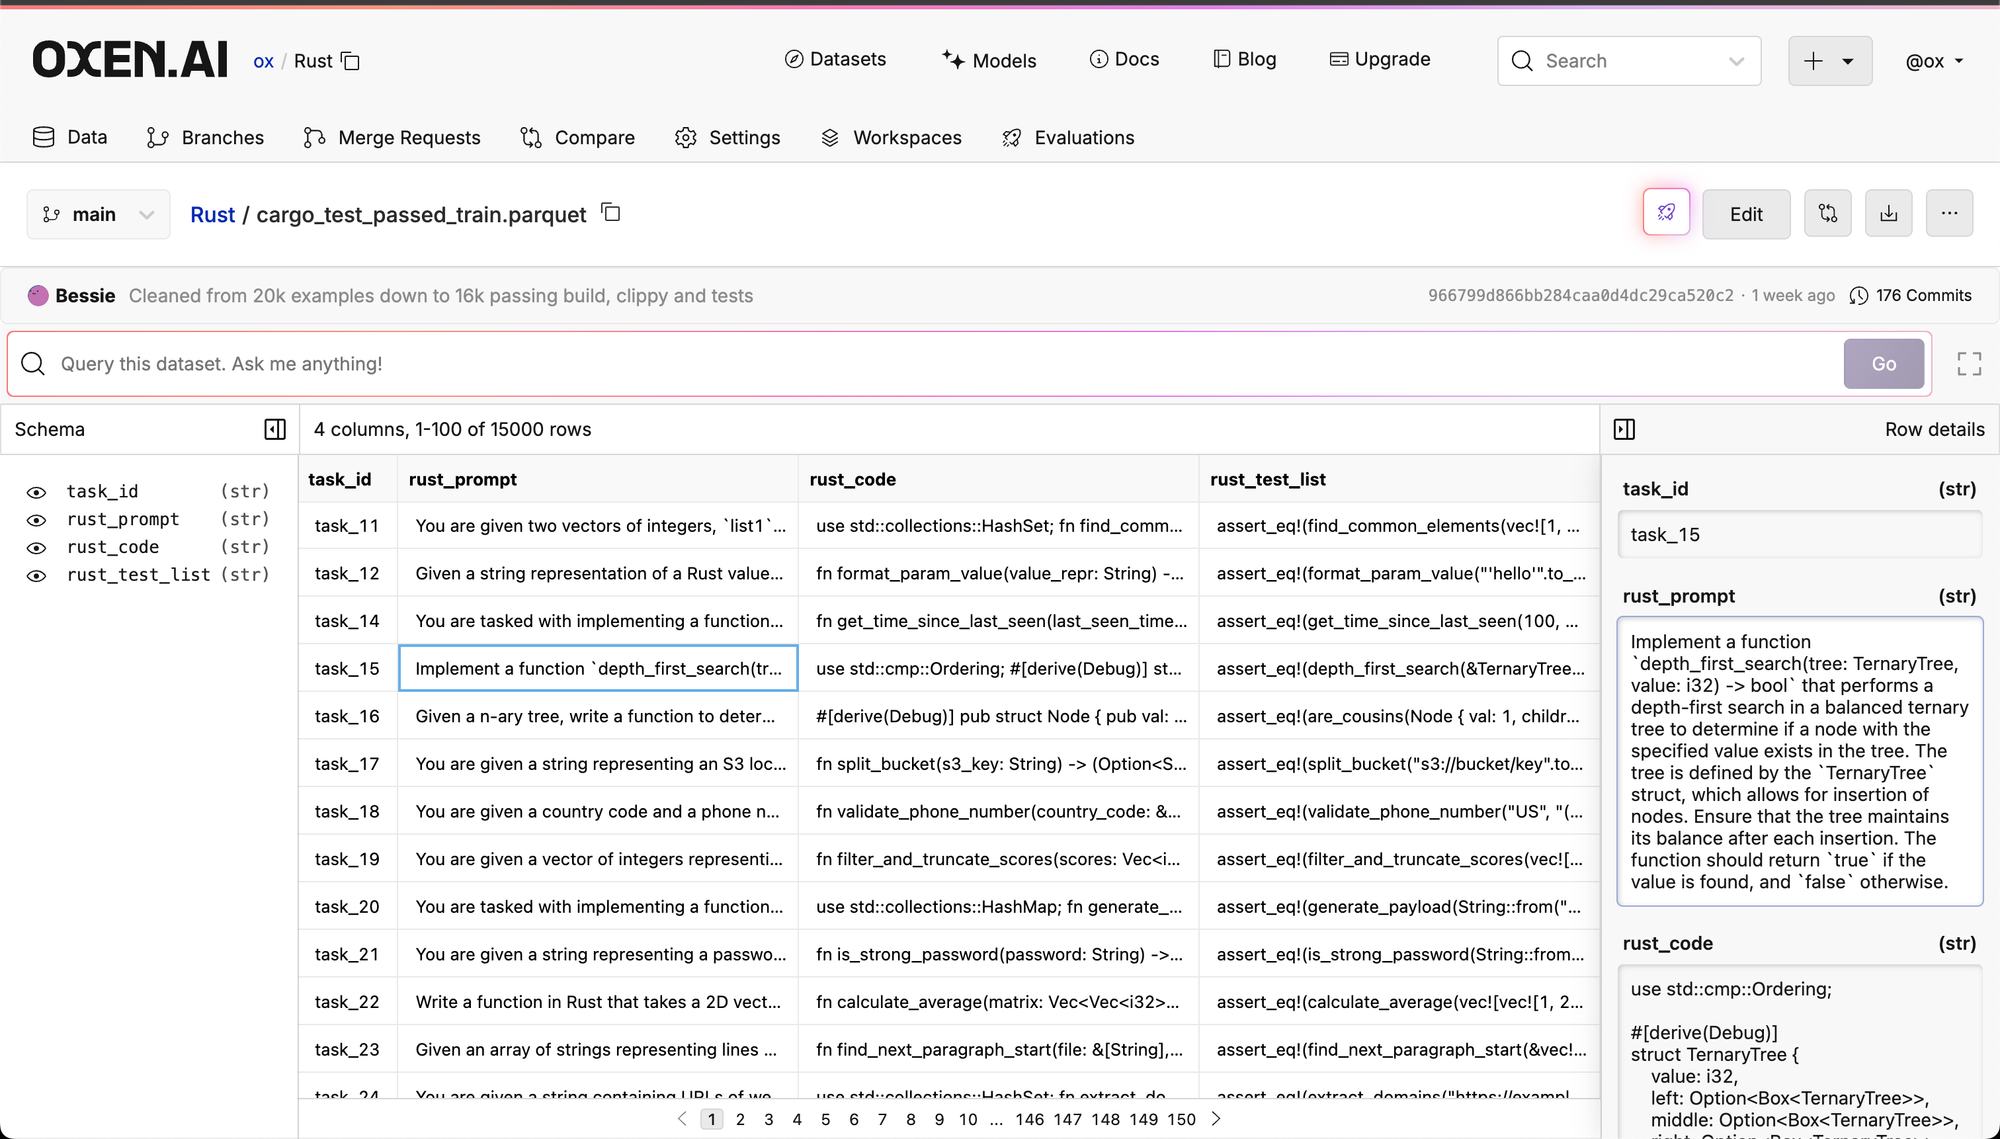Collapse the Schema panel icon
Image resolution: width=2000 pixels, height=1139 pixels.
(x=275, y=429)
